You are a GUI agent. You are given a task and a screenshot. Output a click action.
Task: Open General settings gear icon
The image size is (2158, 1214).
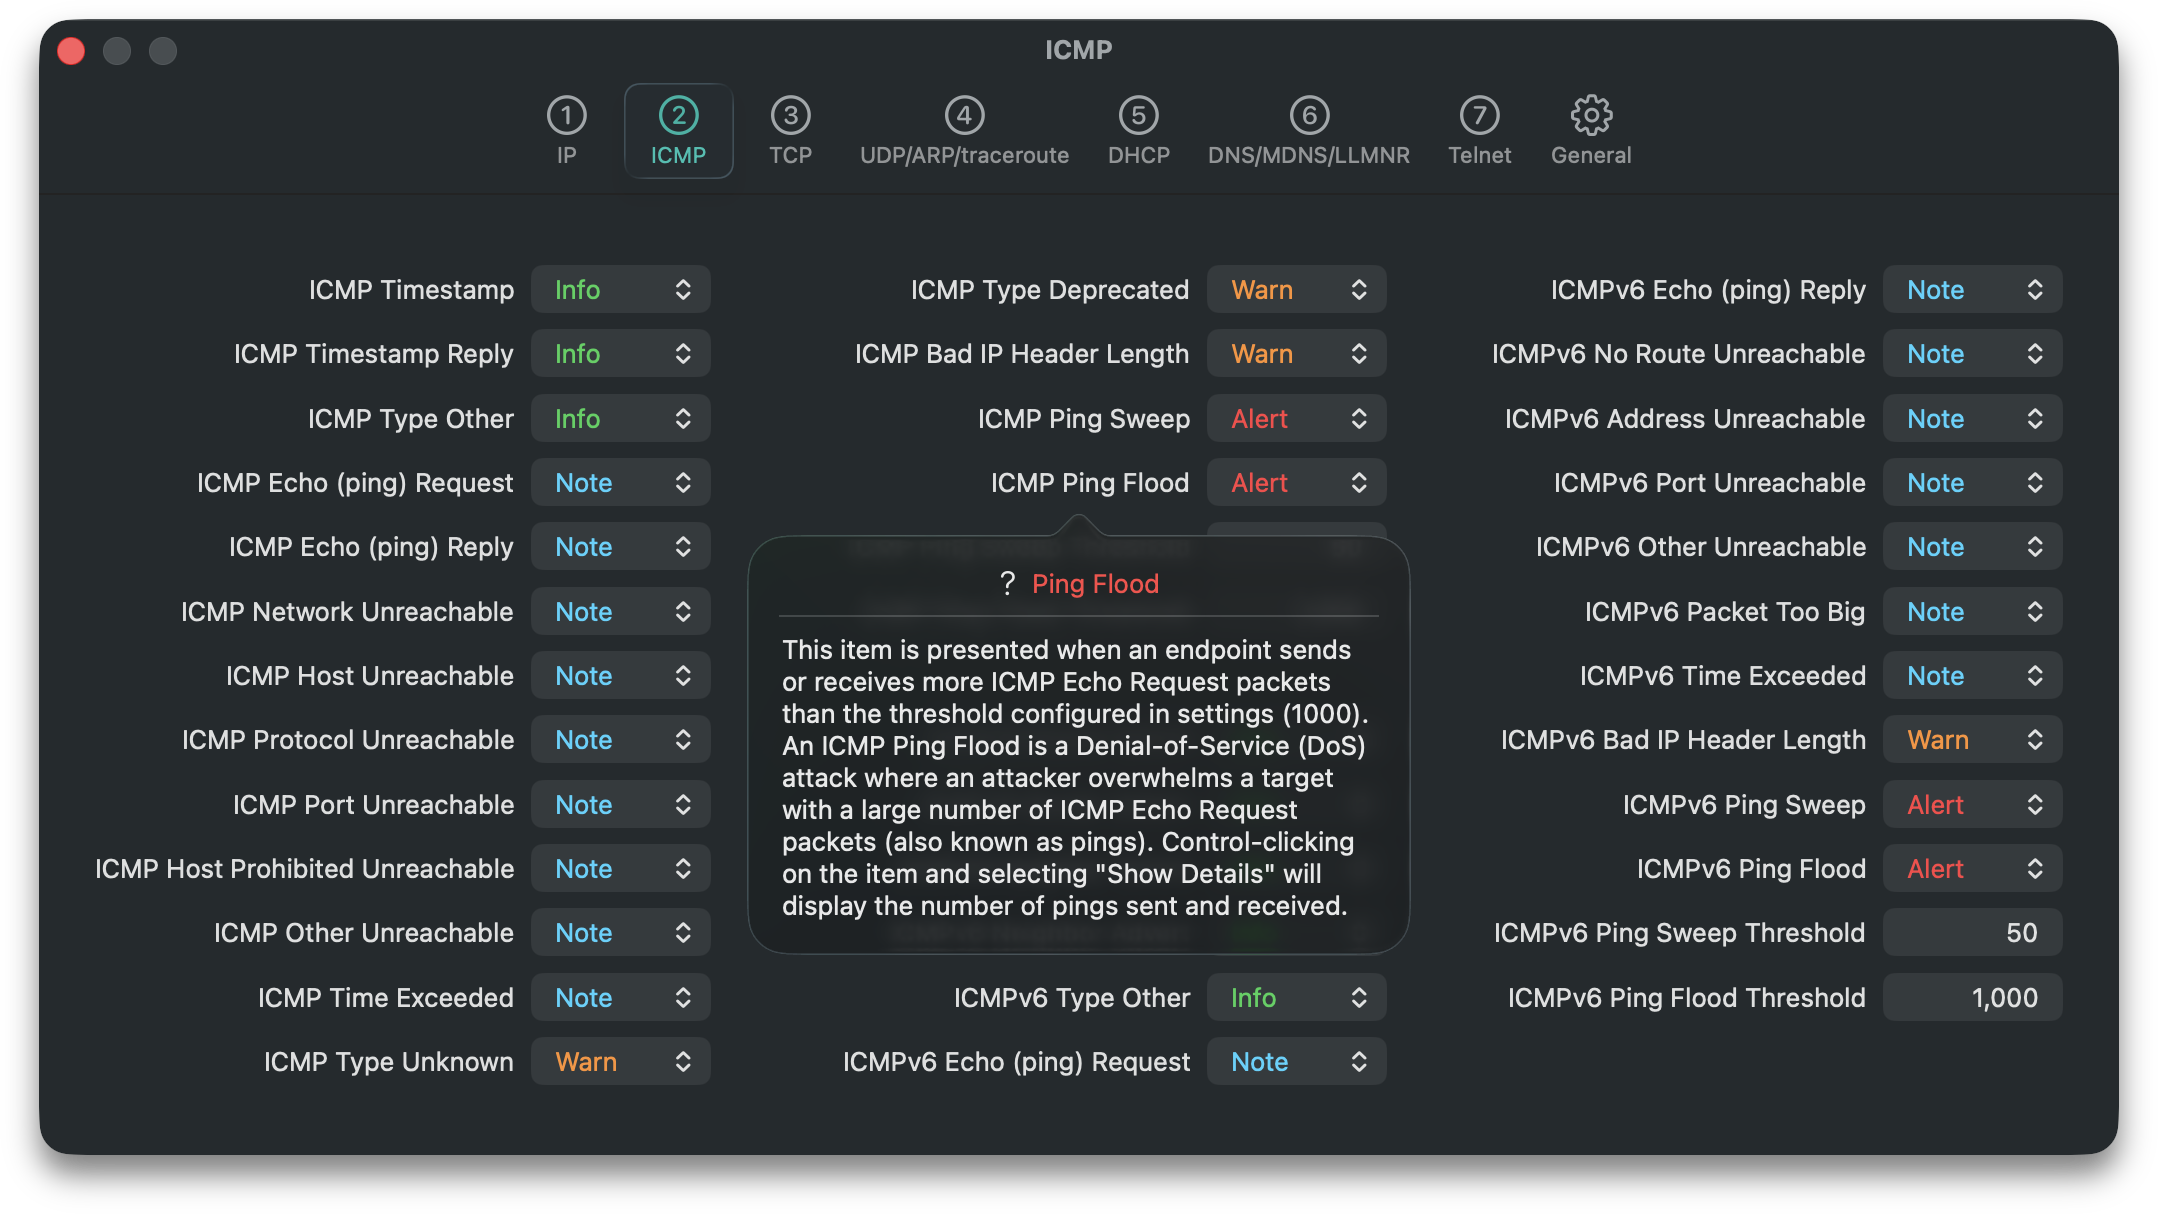[x=1591, y=116]
